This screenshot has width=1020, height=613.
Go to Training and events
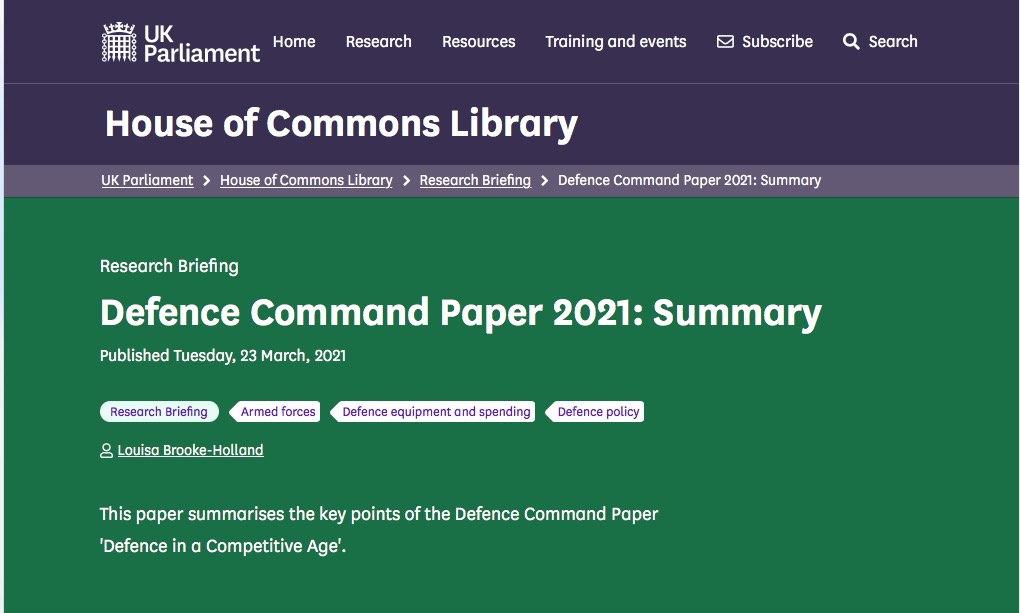click(x=615, y=42)
